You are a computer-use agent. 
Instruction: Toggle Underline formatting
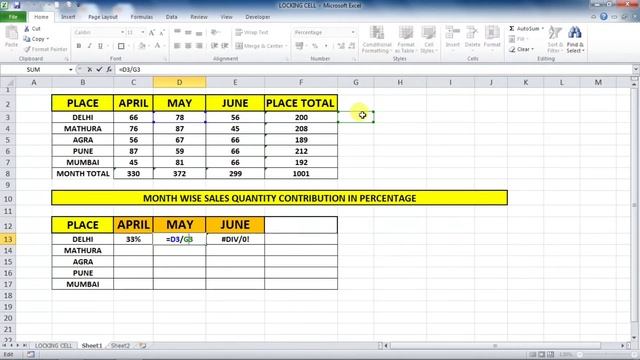pos(100,46)
